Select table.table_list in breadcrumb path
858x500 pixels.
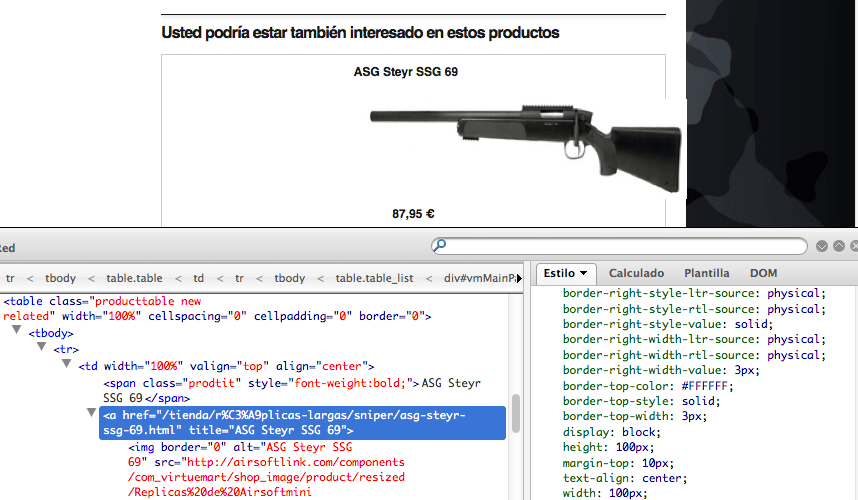(x=374, y=278)
